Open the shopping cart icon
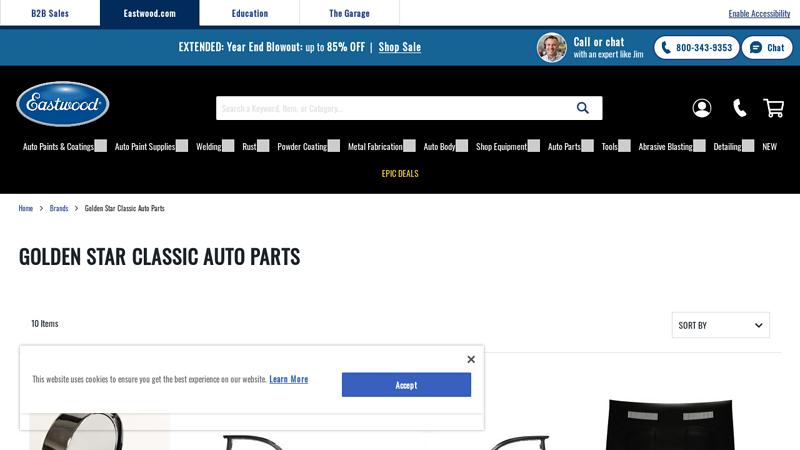Viewport: 800px width, 450px height. click(773, 108)
